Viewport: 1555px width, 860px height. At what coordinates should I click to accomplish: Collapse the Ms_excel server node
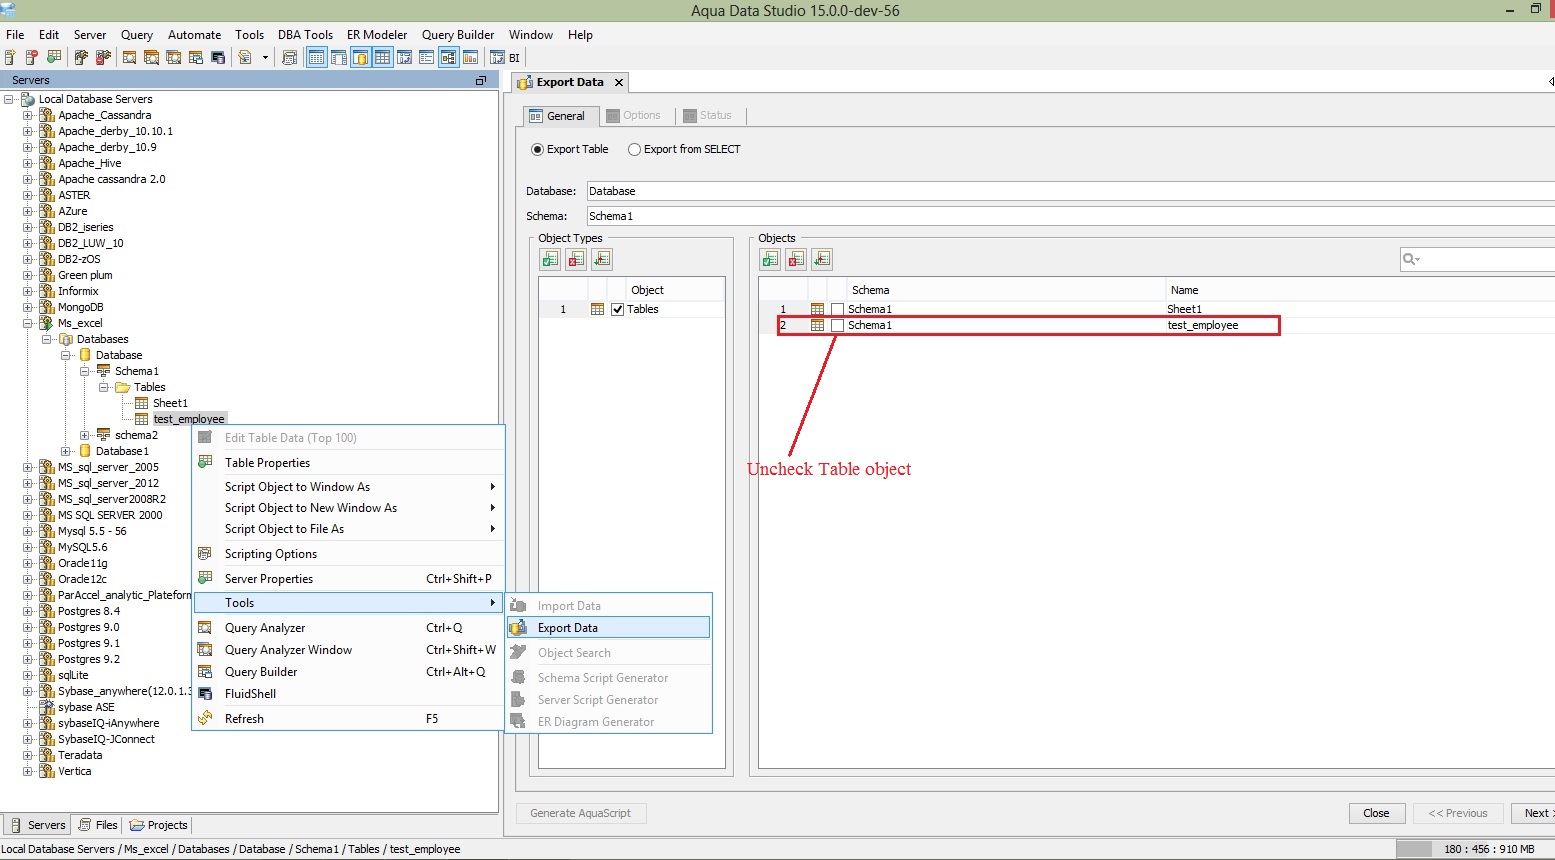pyautogui.click(x=28, y=323)
